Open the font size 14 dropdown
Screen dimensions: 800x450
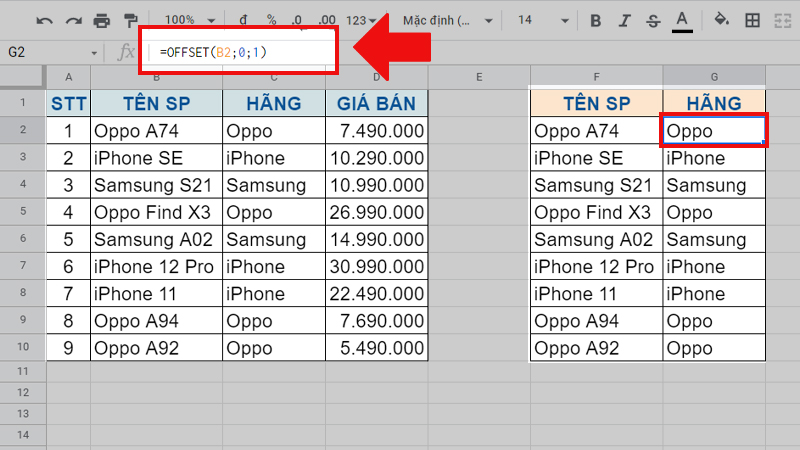click(542, 20)
